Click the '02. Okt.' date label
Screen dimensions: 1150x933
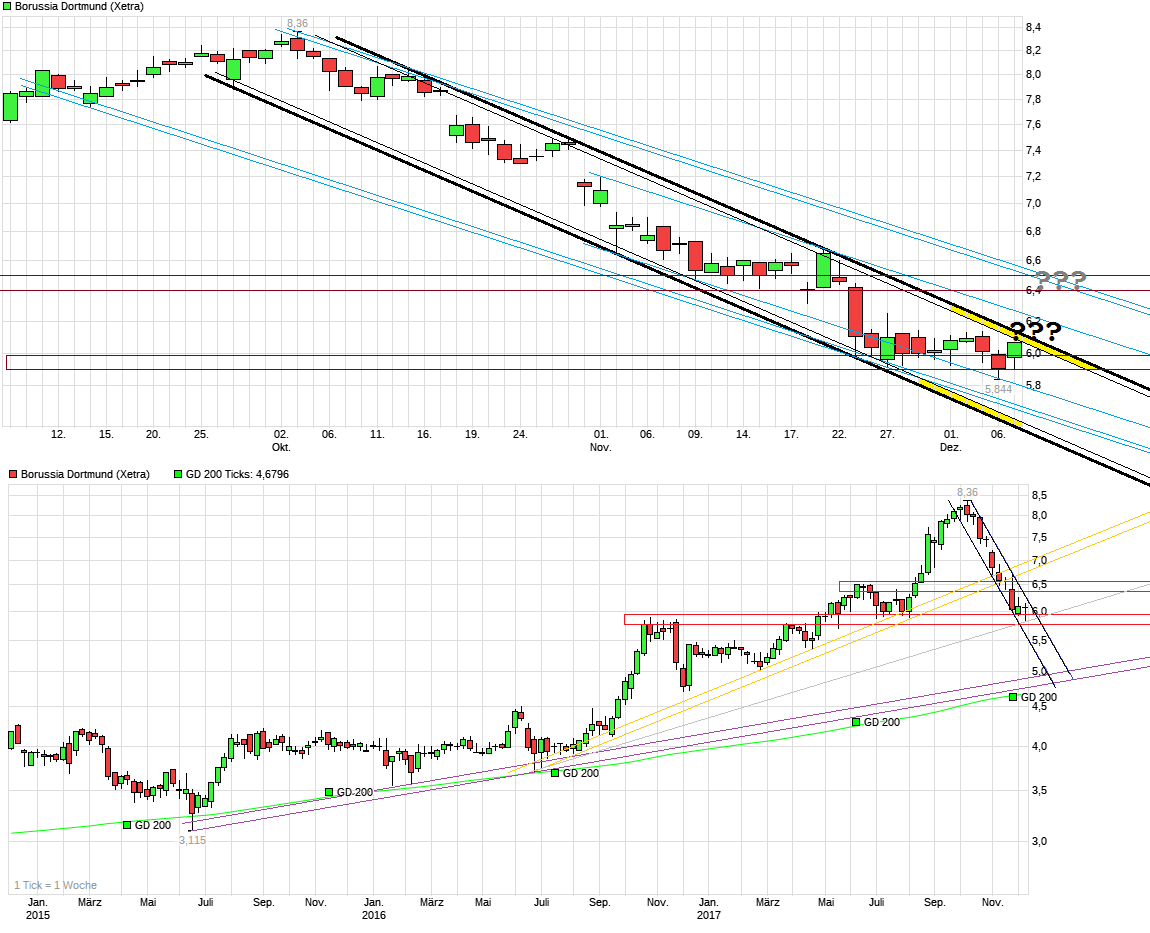click(281, 441)
